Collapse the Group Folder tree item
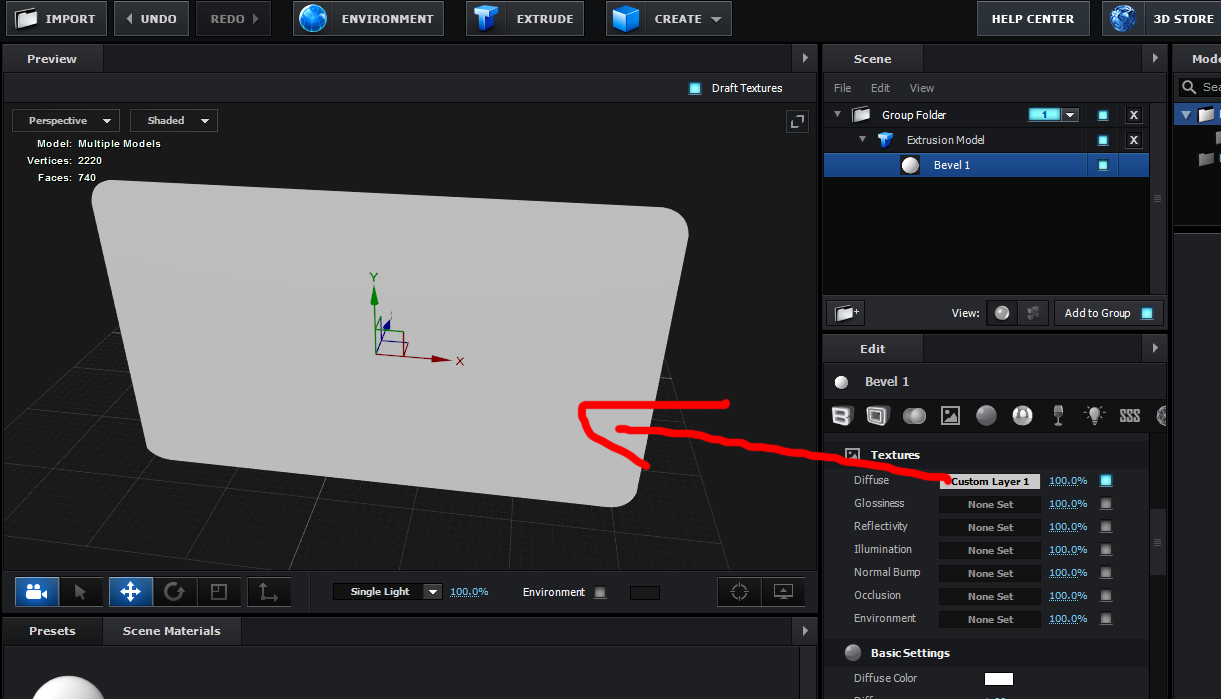 838,115
